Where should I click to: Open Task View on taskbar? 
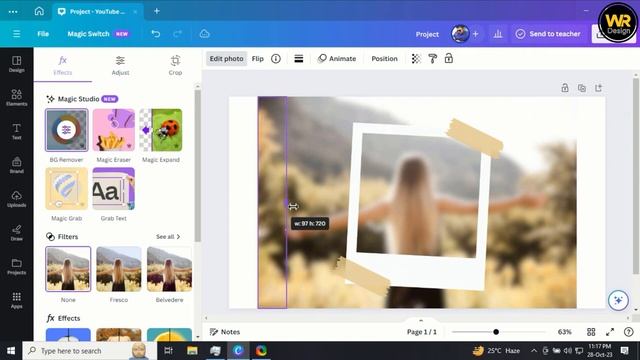[168, 351]
